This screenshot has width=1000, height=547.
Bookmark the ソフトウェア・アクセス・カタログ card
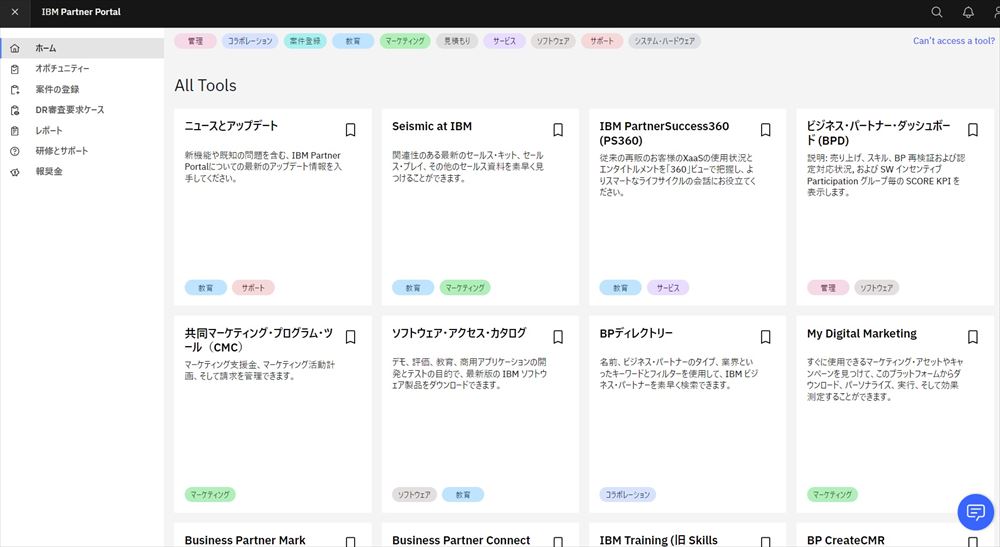(x=558, y=337)
